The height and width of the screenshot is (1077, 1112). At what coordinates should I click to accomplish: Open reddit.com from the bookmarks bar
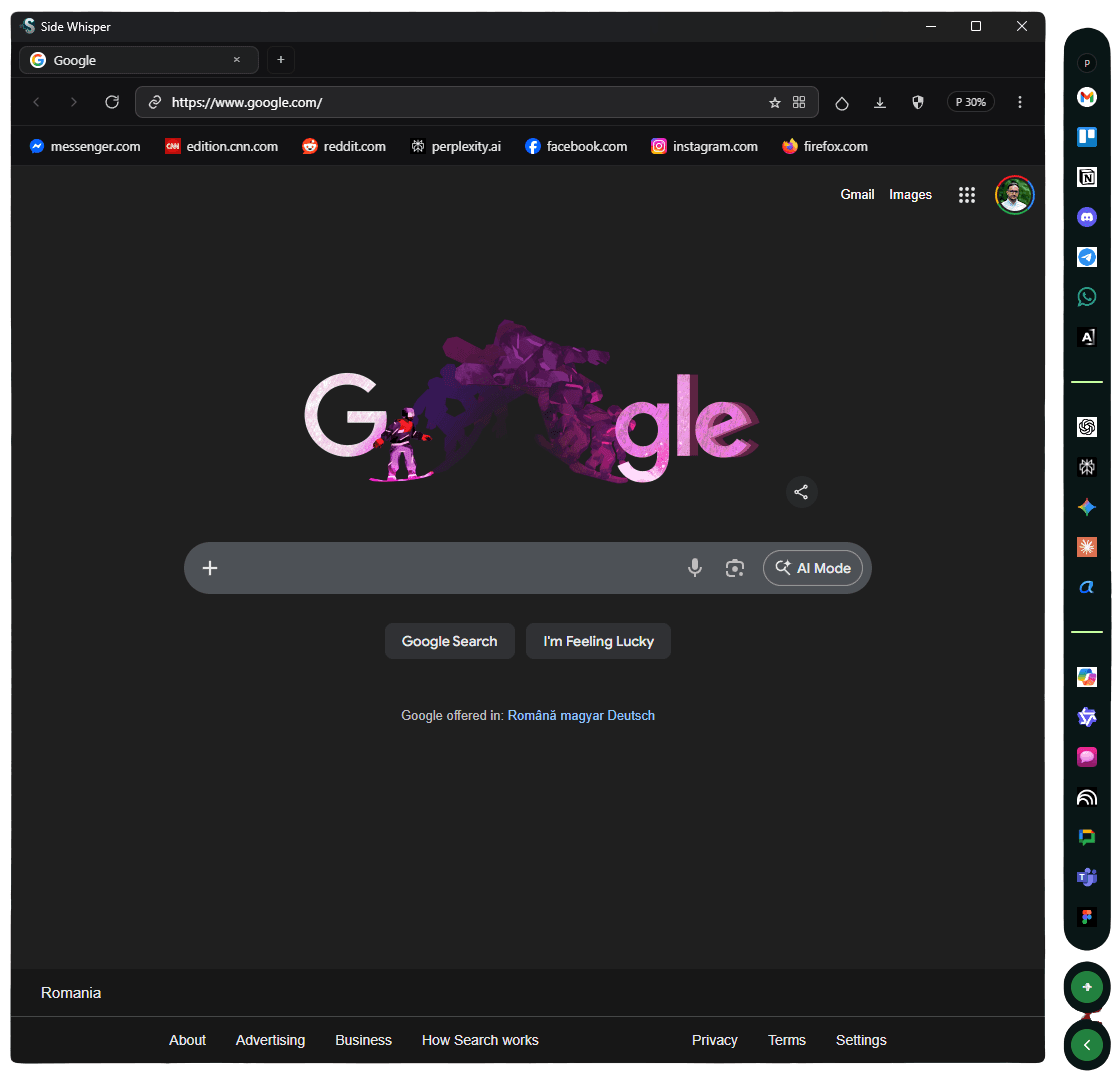(343, 145)
